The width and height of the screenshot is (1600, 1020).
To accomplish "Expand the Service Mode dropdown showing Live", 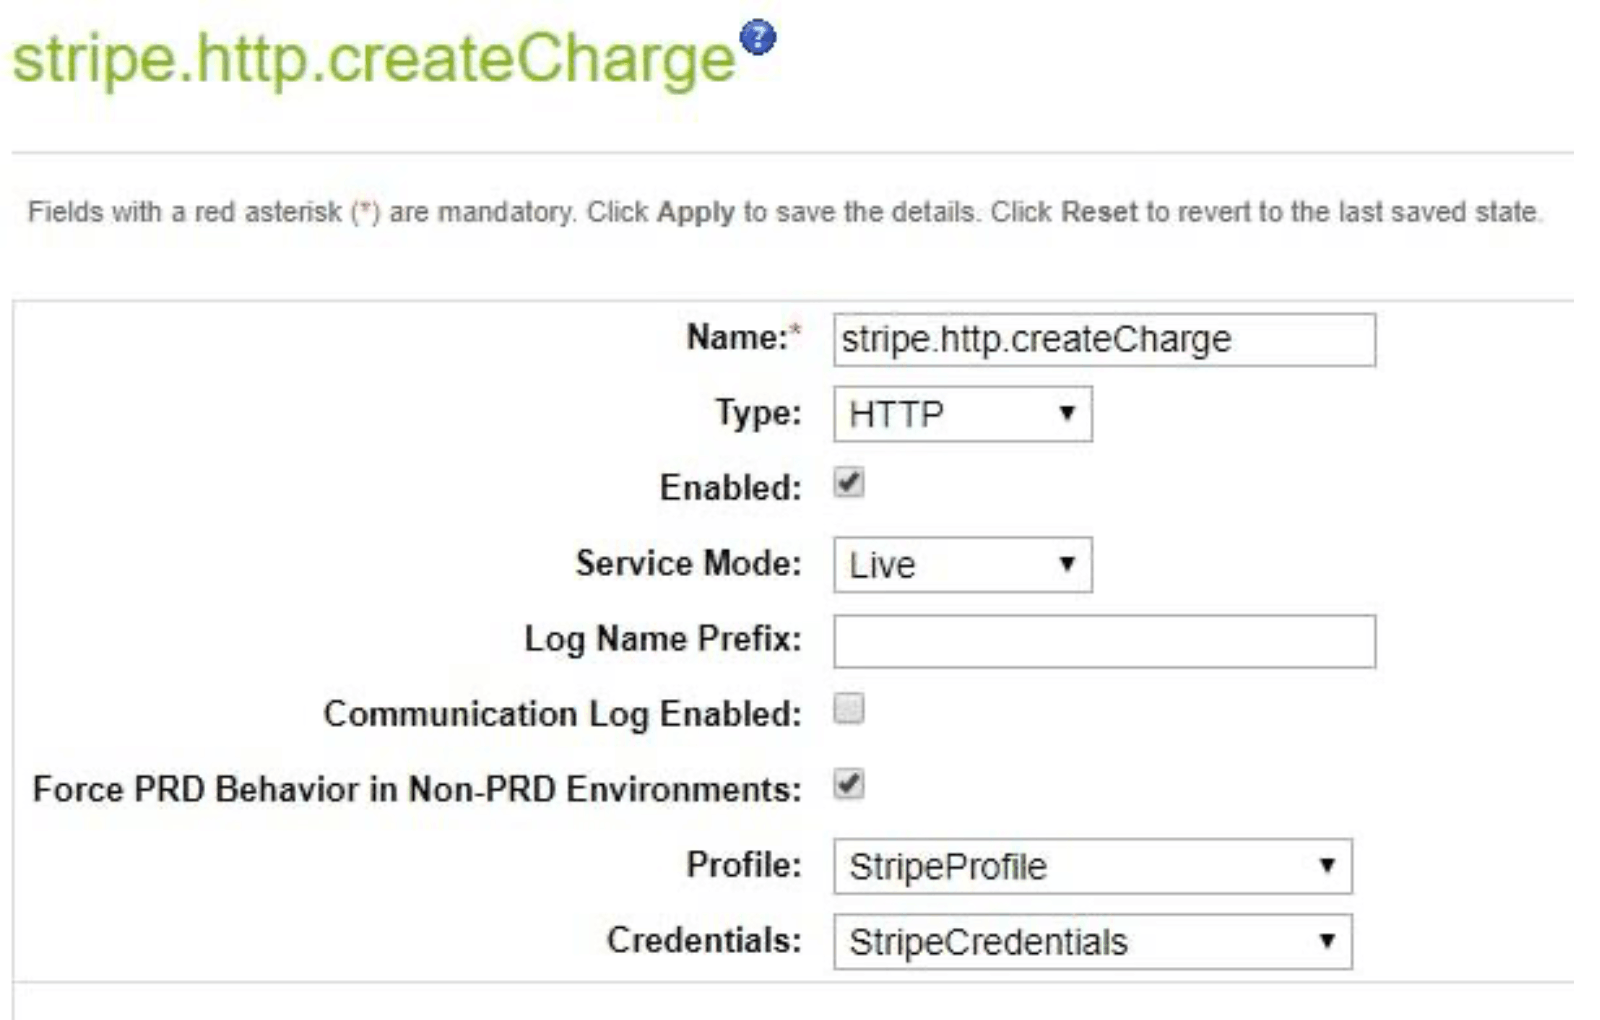I will coord(963,565).
